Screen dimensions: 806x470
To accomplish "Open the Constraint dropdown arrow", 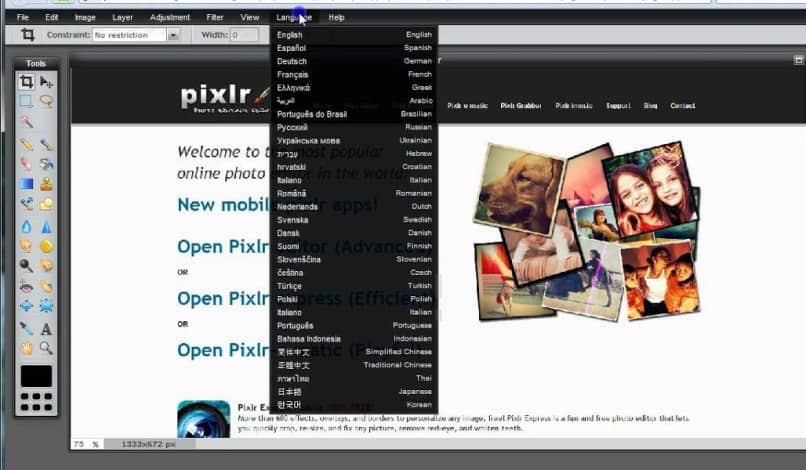I will 173,35.
